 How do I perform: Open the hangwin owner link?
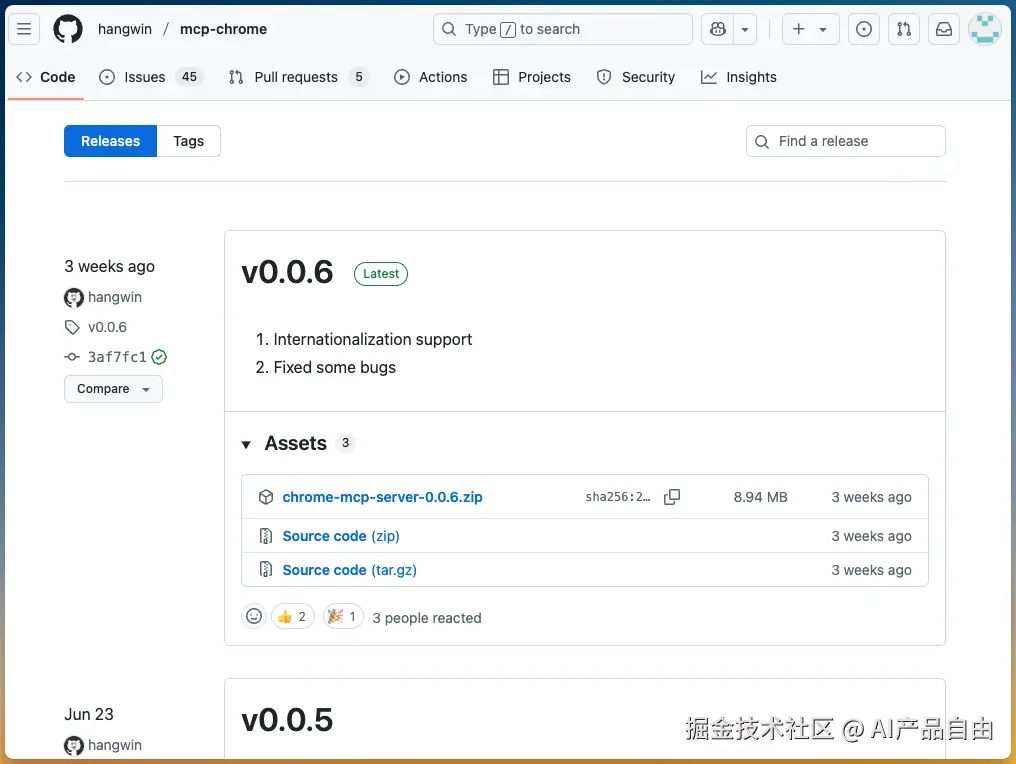click(124, 29)
